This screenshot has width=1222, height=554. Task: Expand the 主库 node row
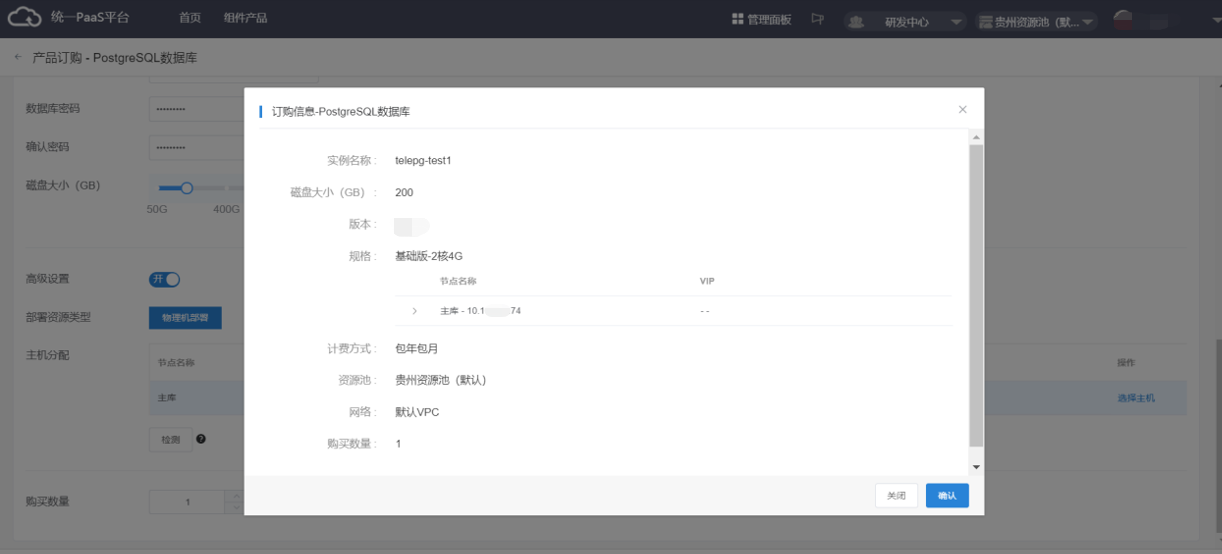pyautogui.click(x=415, y=311)
